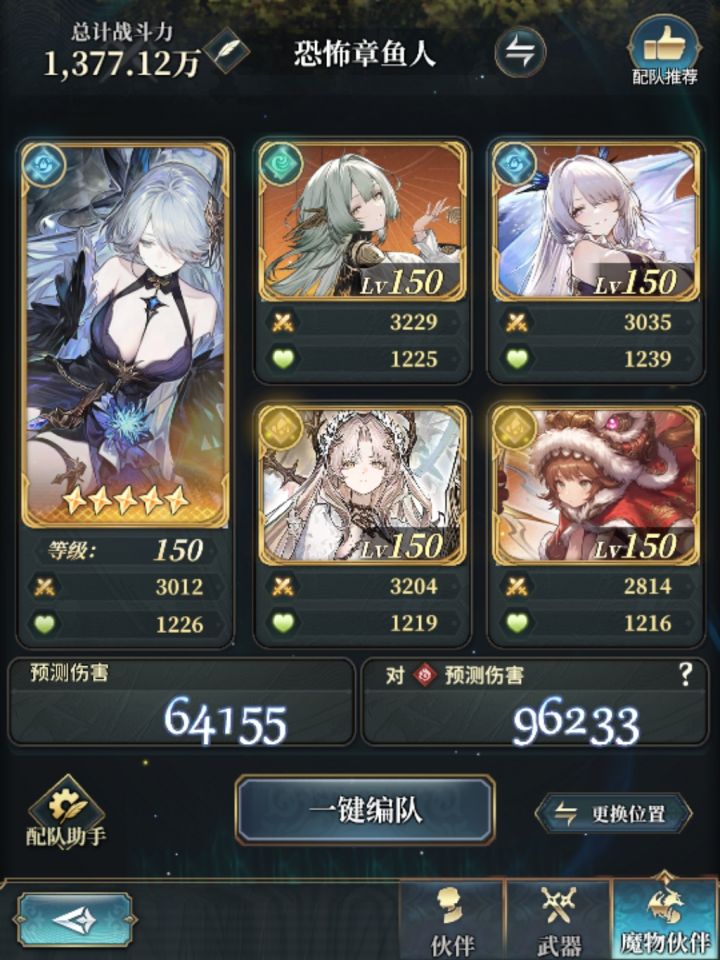720x960 pixels.
Task: Click the wind element badge on green-haired card
Action: [x=280, y=164]
